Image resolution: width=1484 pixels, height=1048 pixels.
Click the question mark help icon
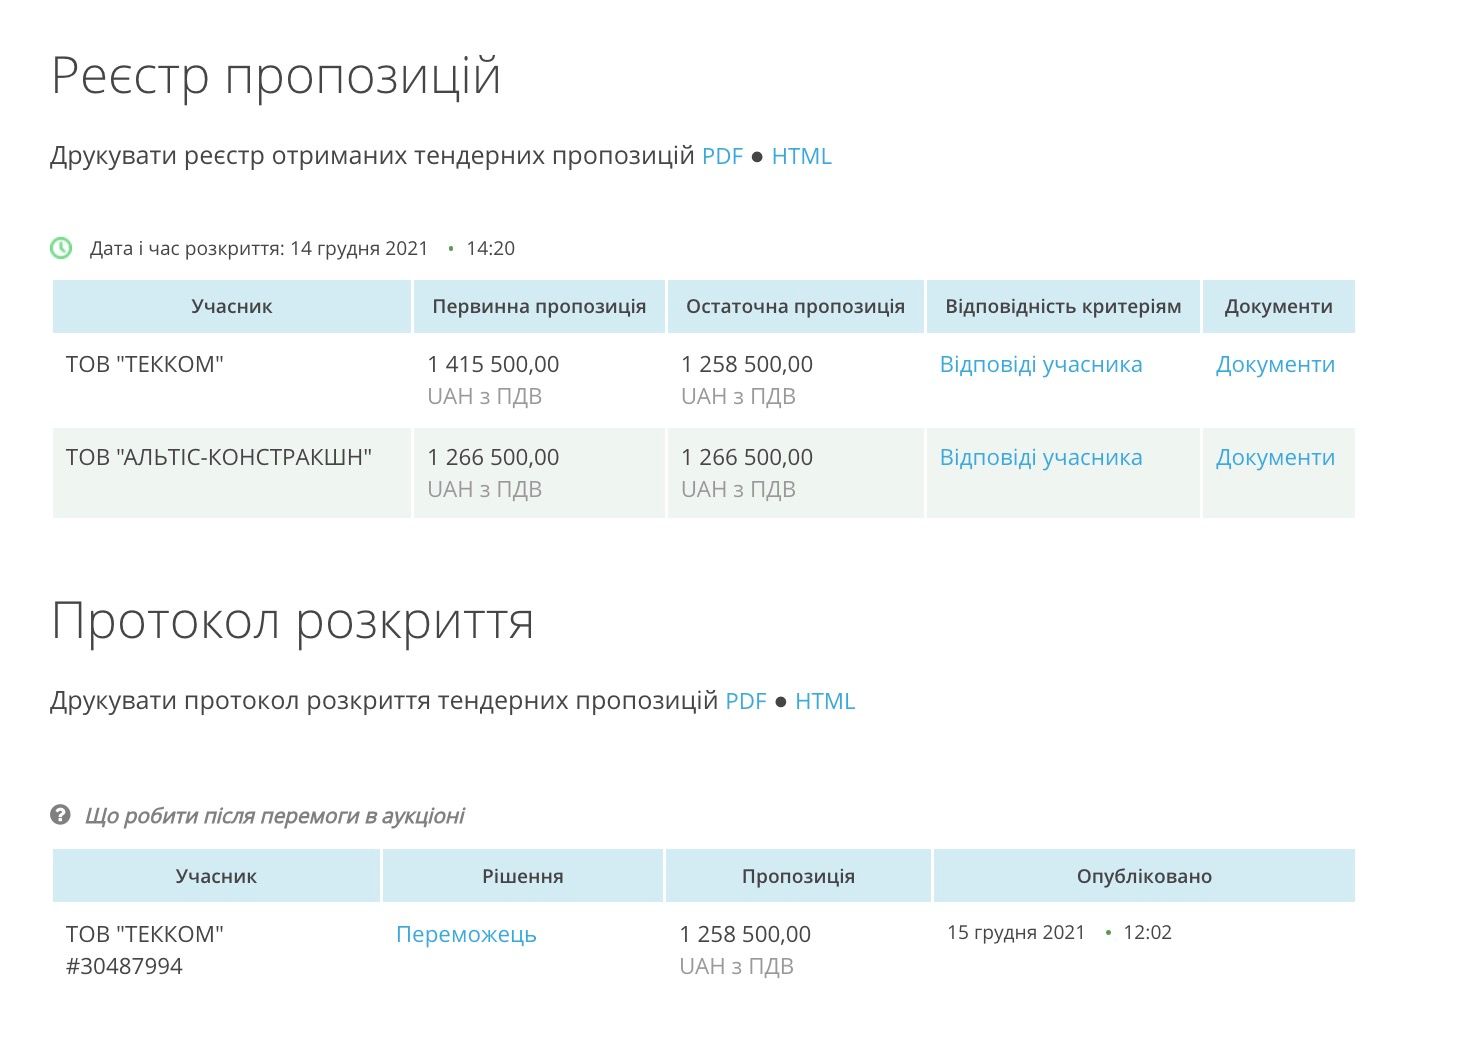click(60, 815)
